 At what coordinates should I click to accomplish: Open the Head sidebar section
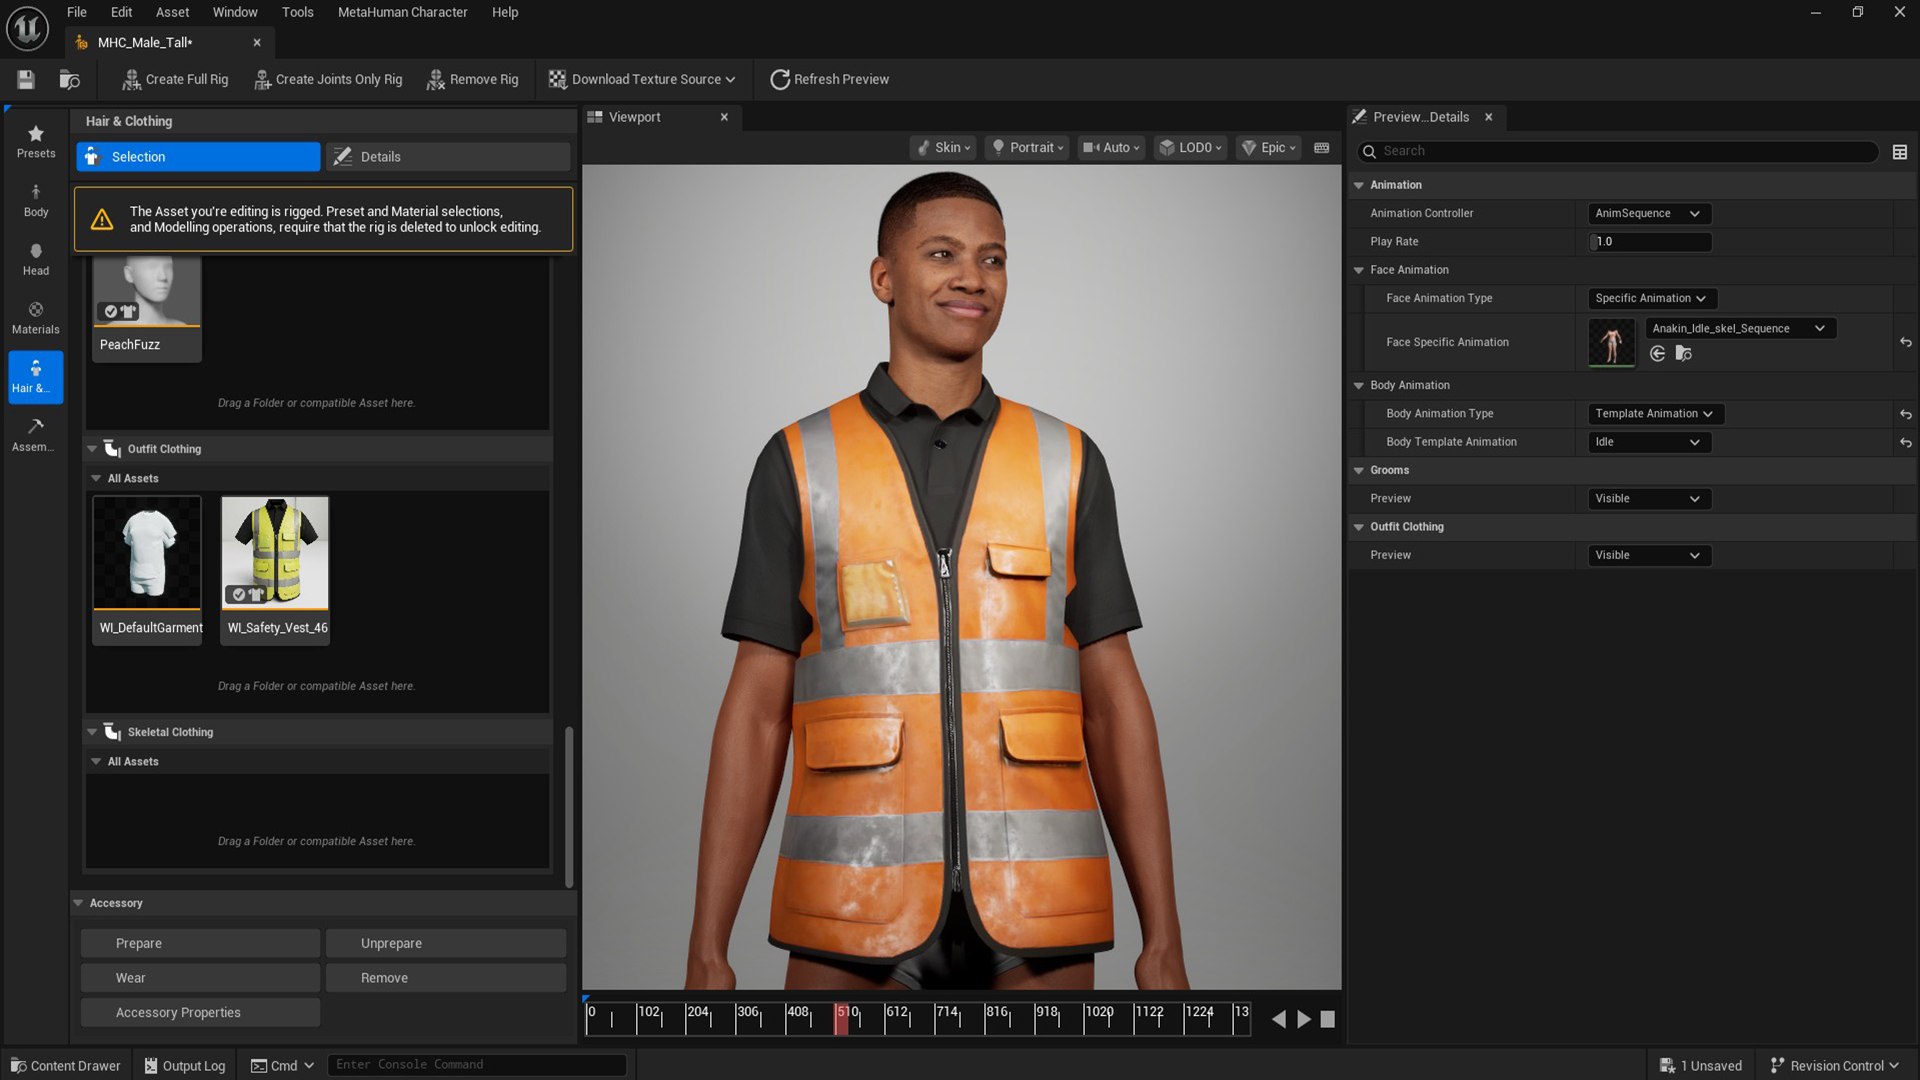(36, 259)
